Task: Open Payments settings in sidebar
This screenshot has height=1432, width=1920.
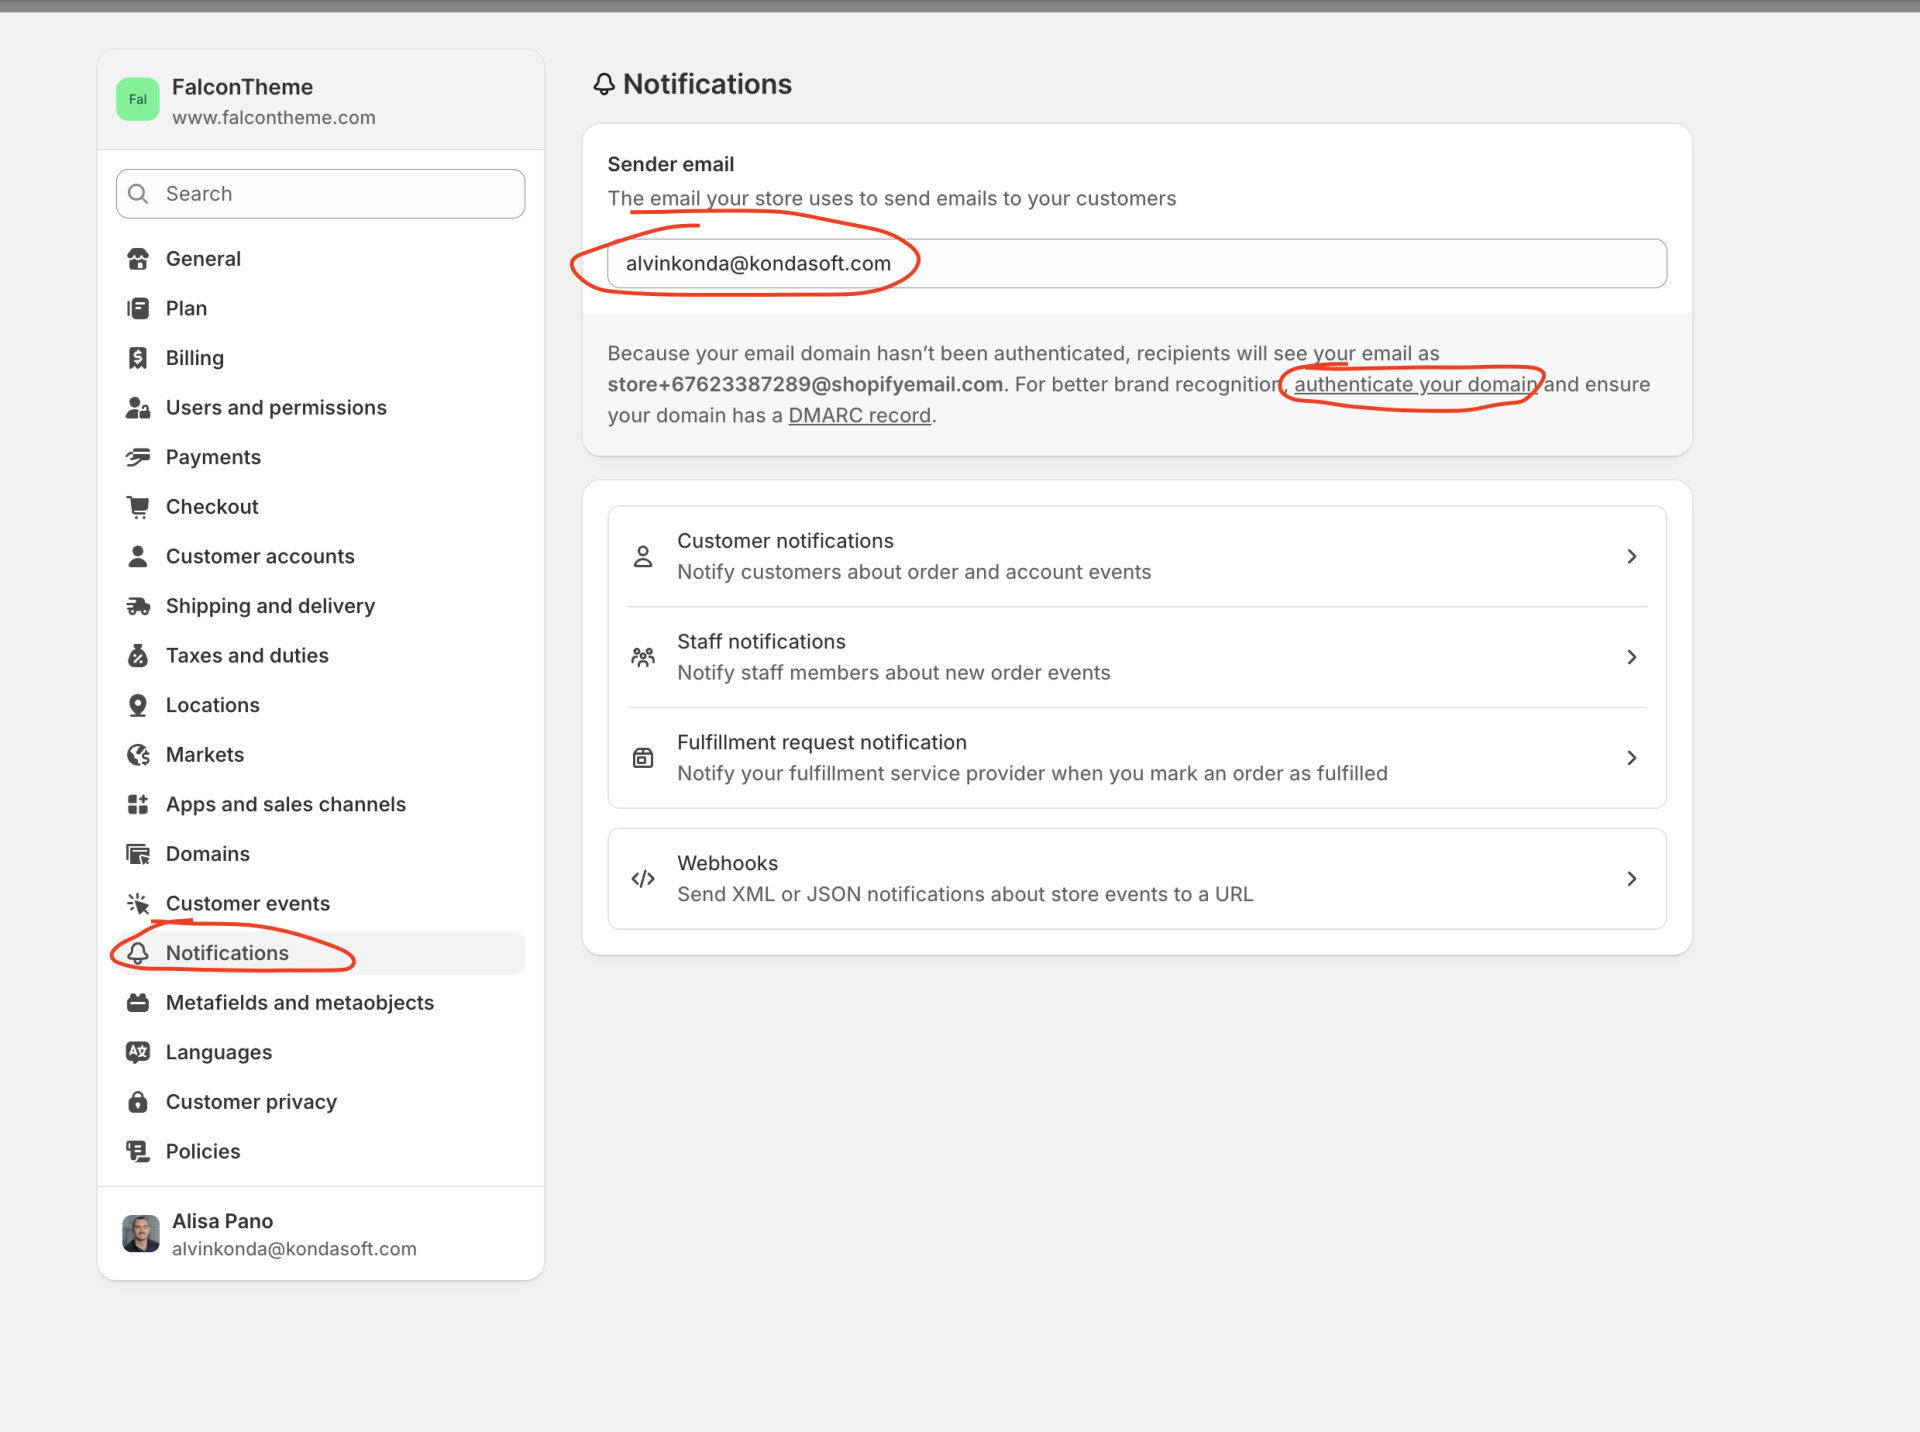Action: 213,457
